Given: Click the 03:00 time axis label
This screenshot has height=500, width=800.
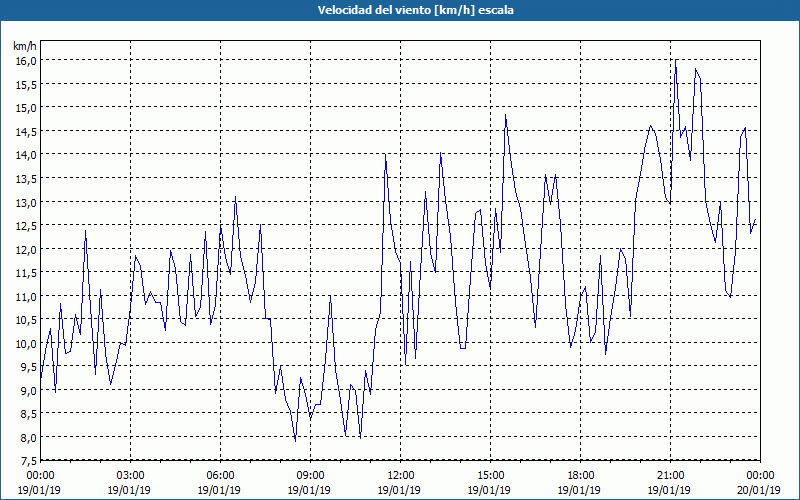Looking at the screenshot, I should 131,476.
